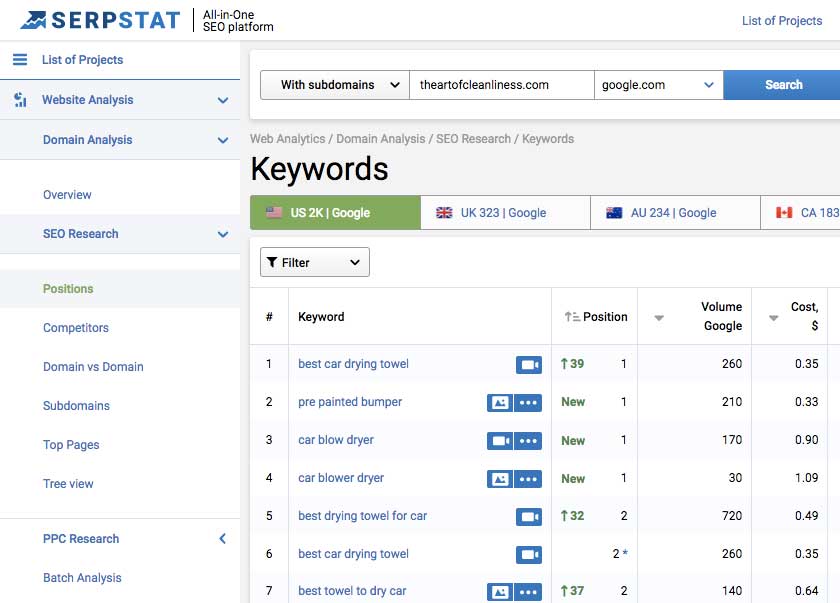Image resolution: width=840 pixels, height=603 pixels.
Task: Click the video icon in keyword row 1
Action: (528, 364)
